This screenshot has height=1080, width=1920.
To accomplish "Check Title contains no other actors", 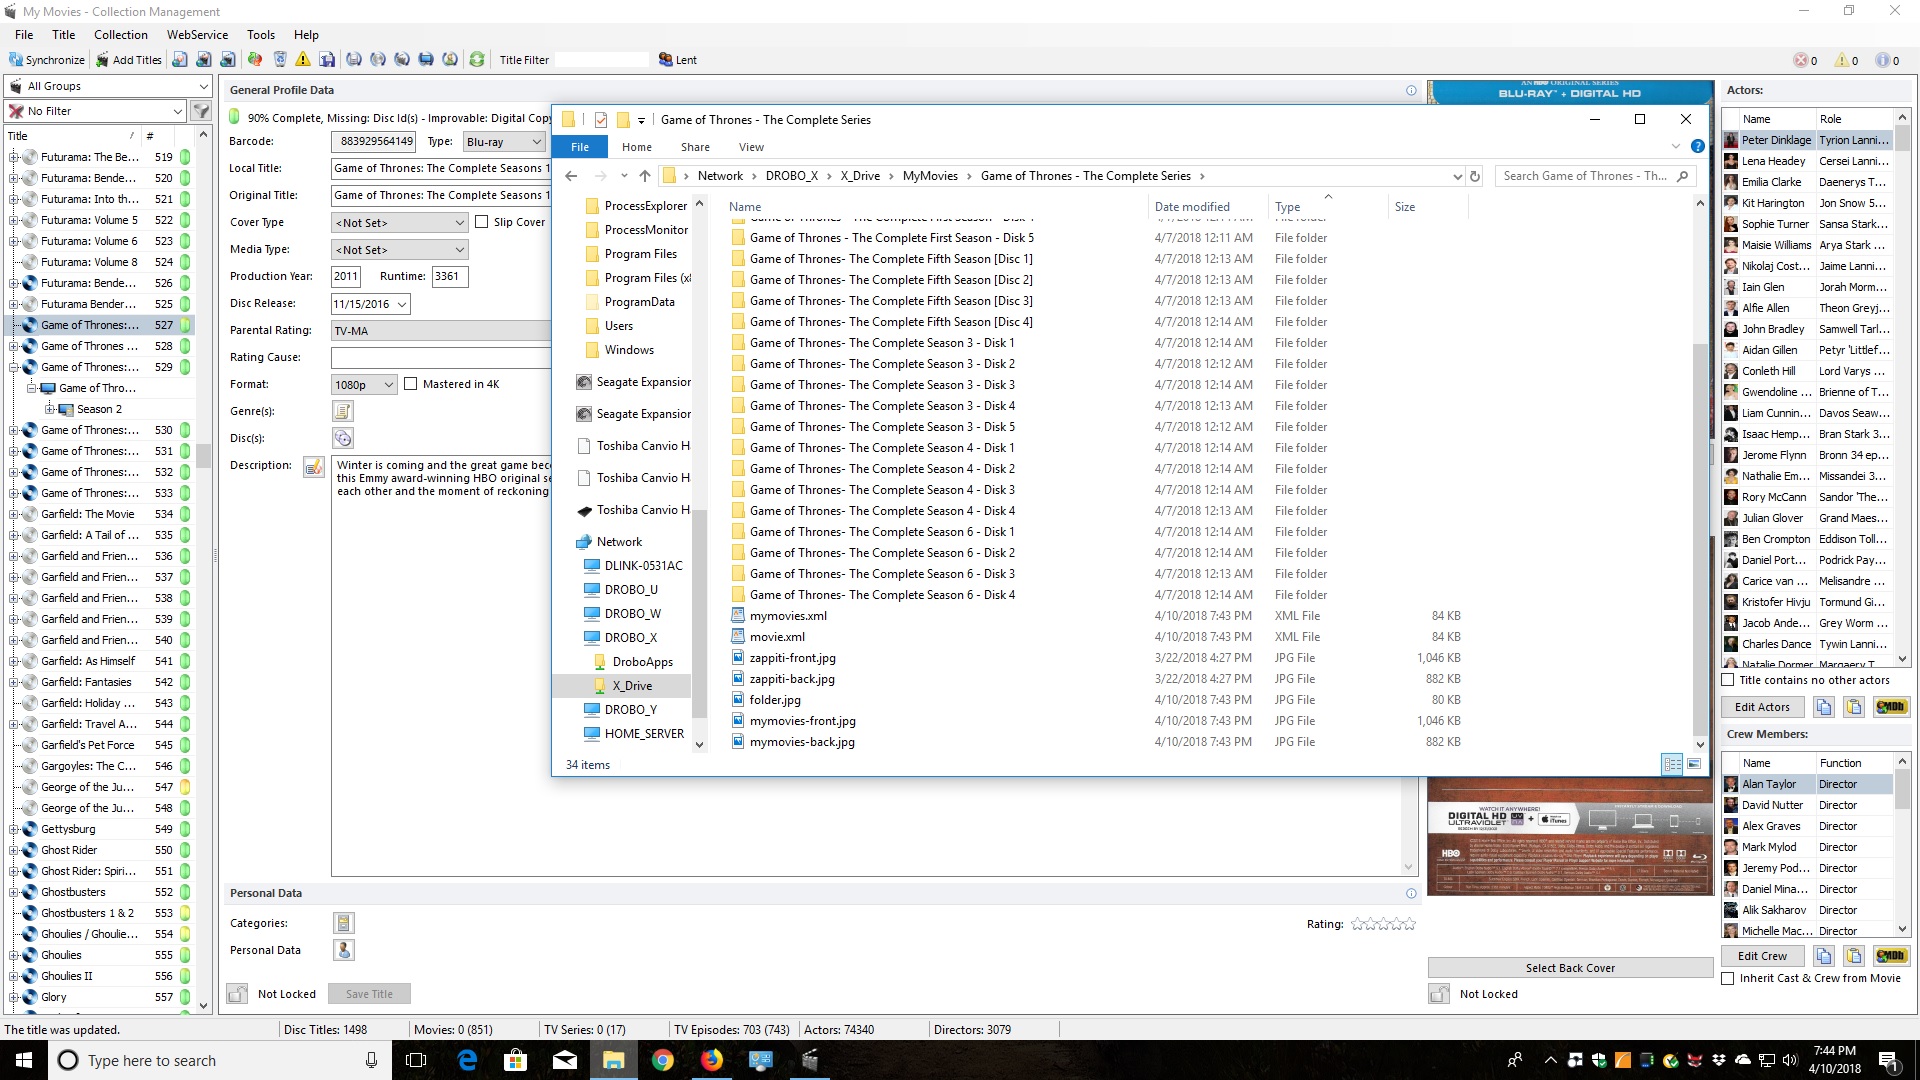I will tap(1728, 680).
